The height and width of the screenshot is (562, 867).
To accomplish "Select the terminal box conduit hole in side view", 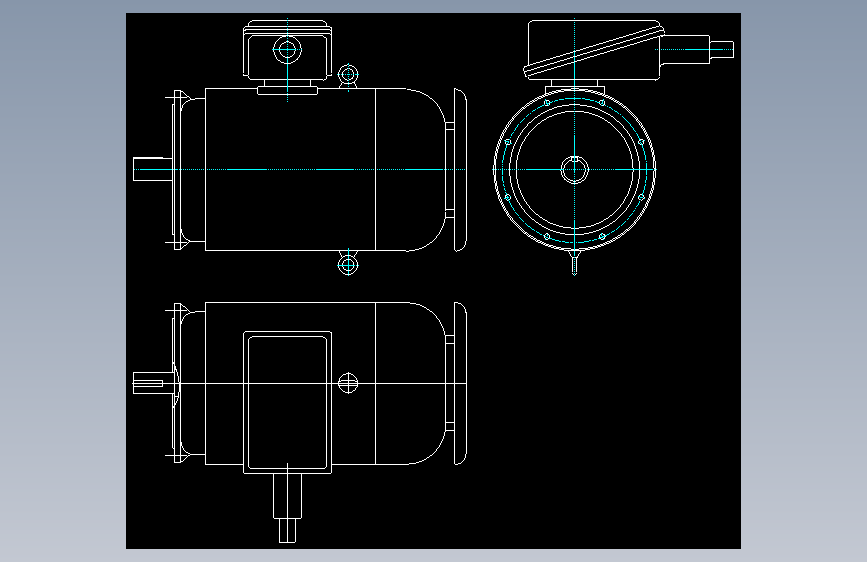I will (287, 50).
